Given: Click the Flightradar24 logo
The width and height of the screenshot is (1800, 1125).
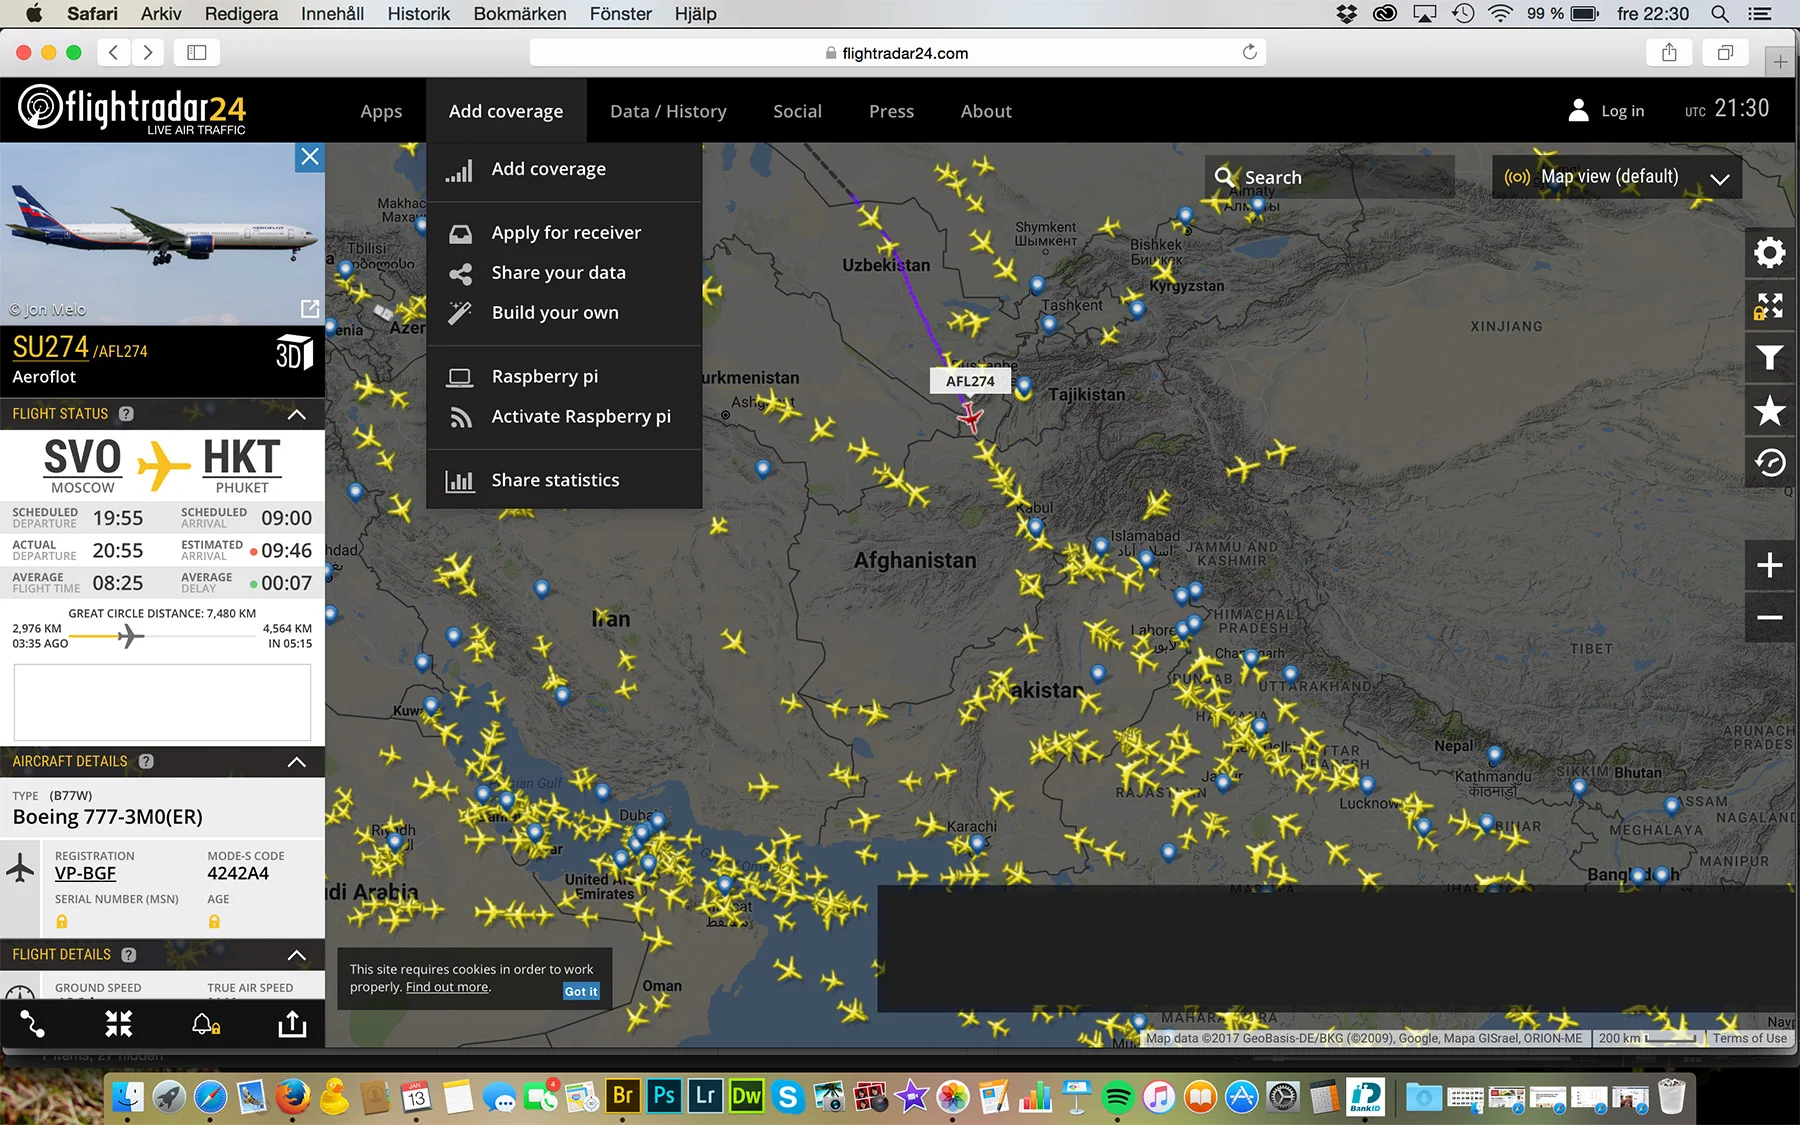Looking at the screenshot, I should coord(132,108).
